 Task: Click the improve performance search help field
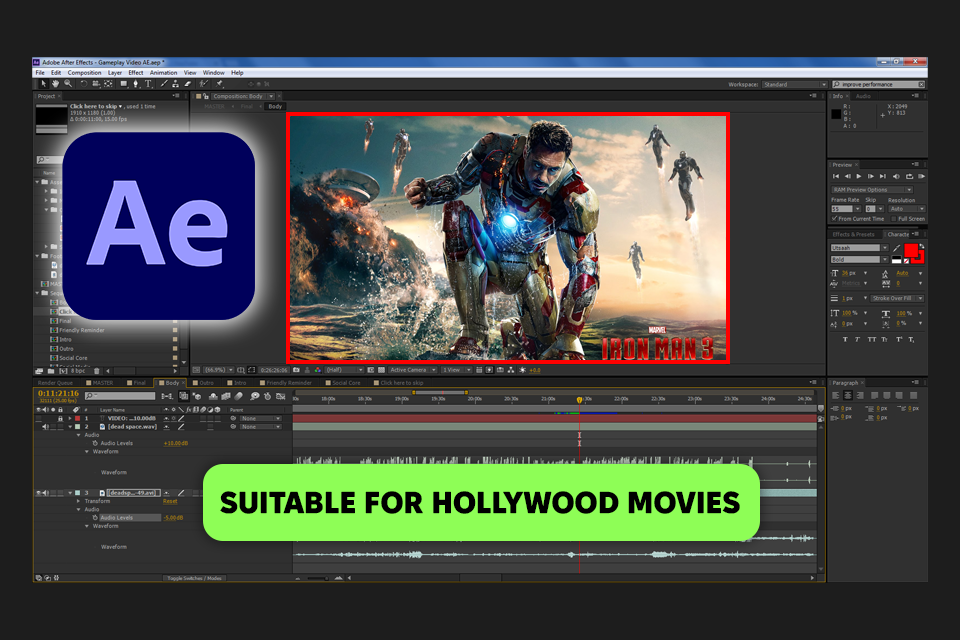pos(879,85)
